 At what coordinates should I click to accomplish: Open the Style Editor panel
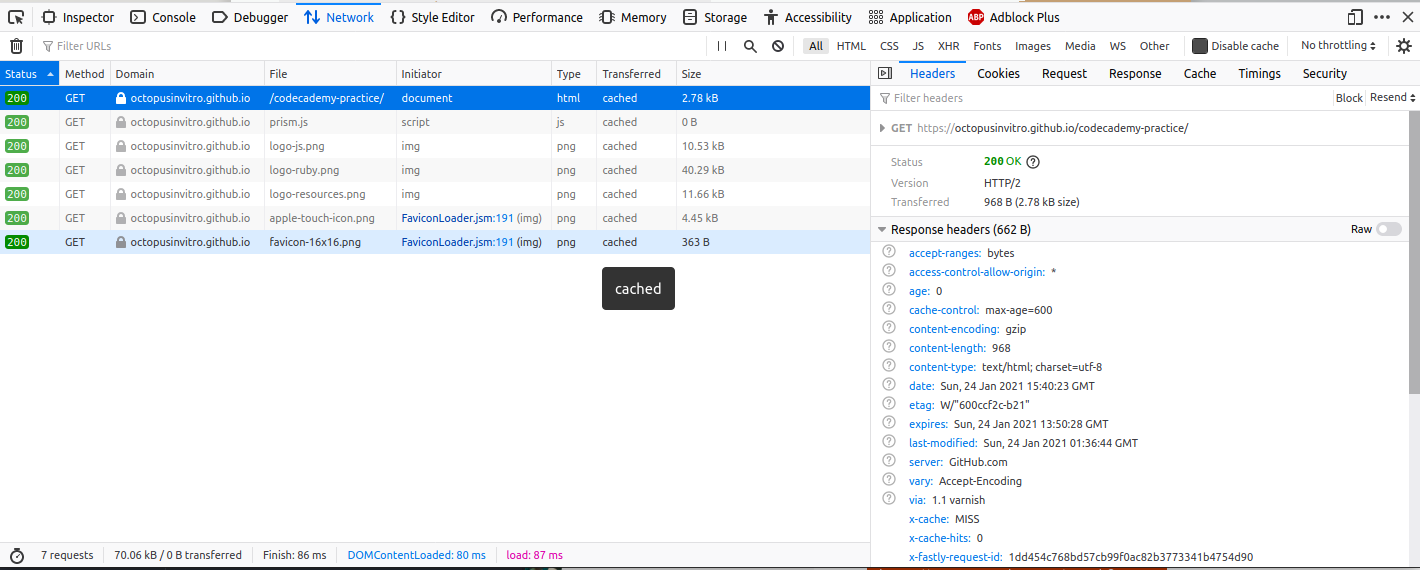pyautogui.click(x=432, y=17)
